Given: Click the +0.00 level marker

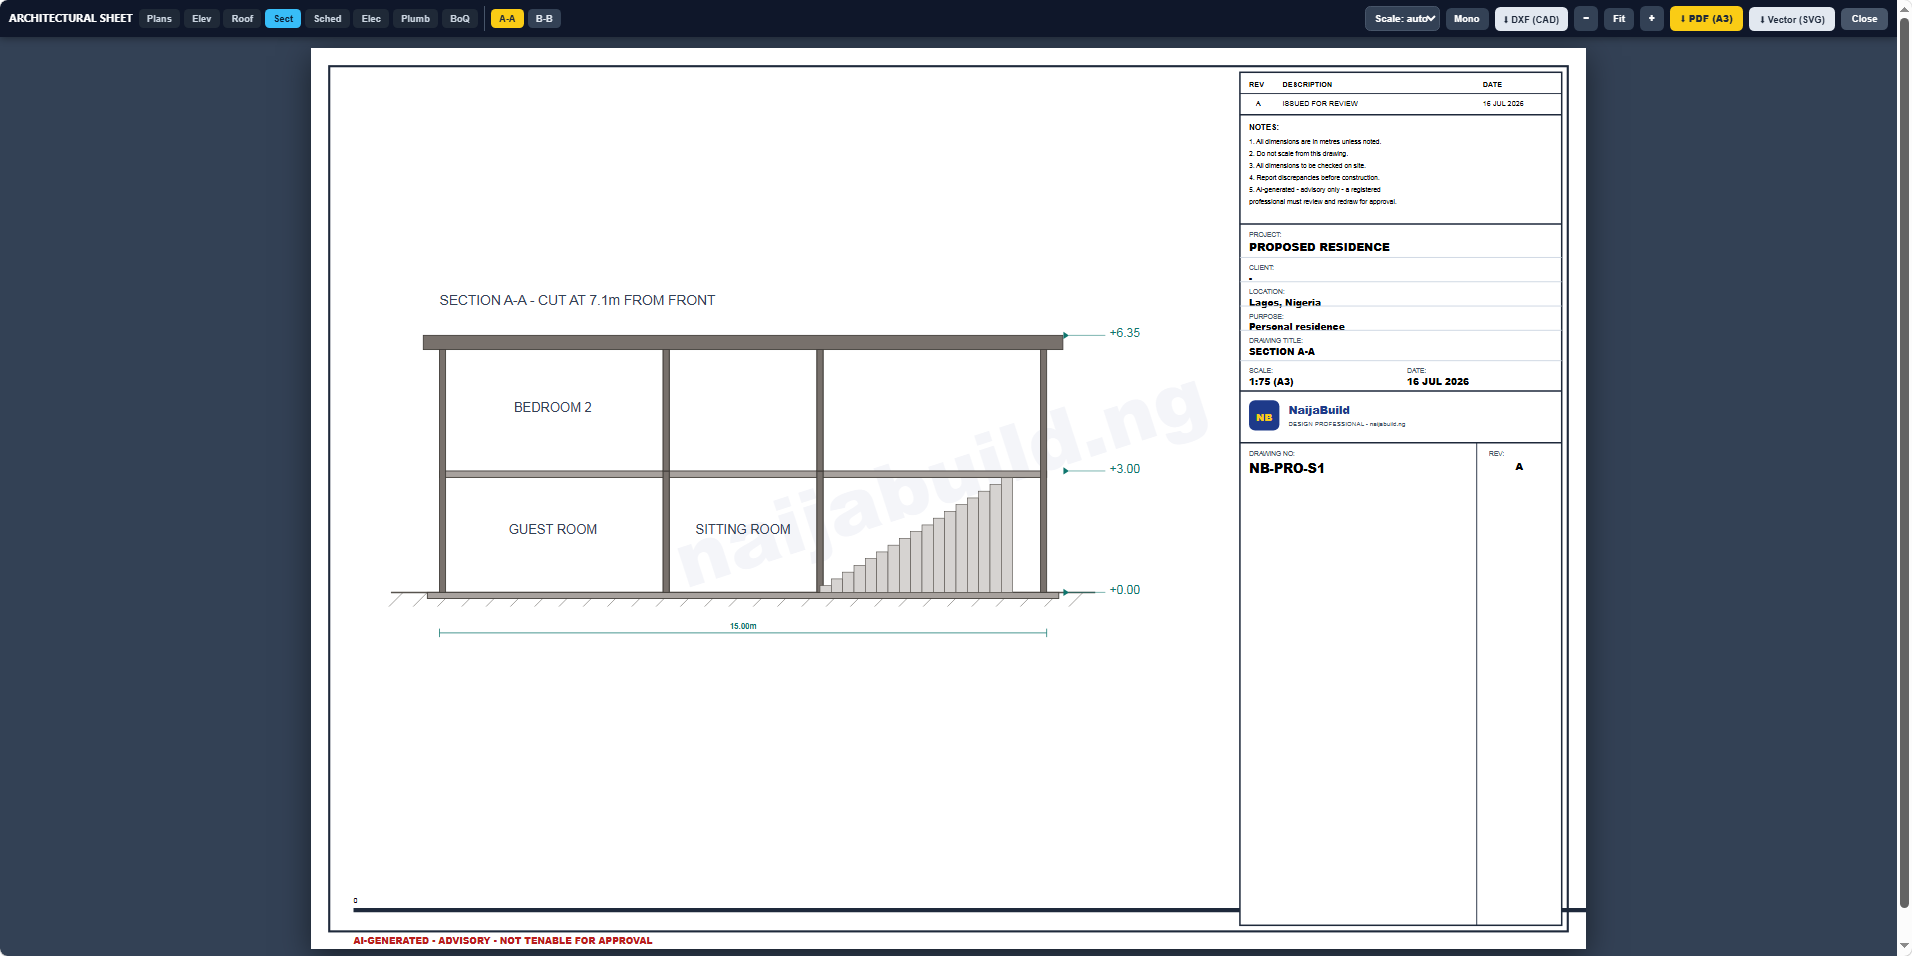Looking at the screenshot, I should [1124, 590].
